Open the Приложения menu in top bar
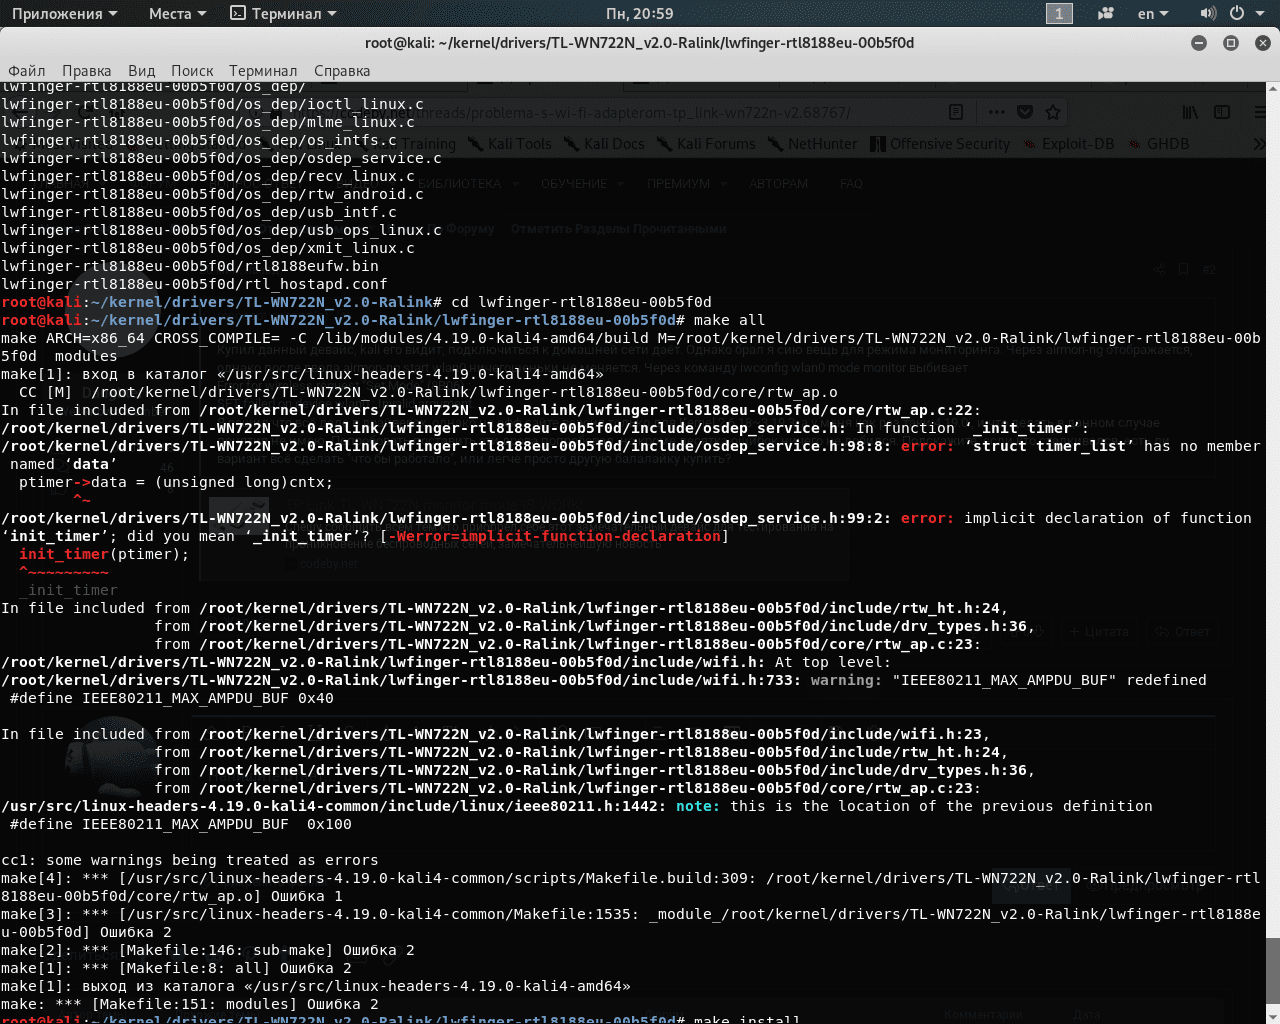The image size is (1280, 1024). 64,13
